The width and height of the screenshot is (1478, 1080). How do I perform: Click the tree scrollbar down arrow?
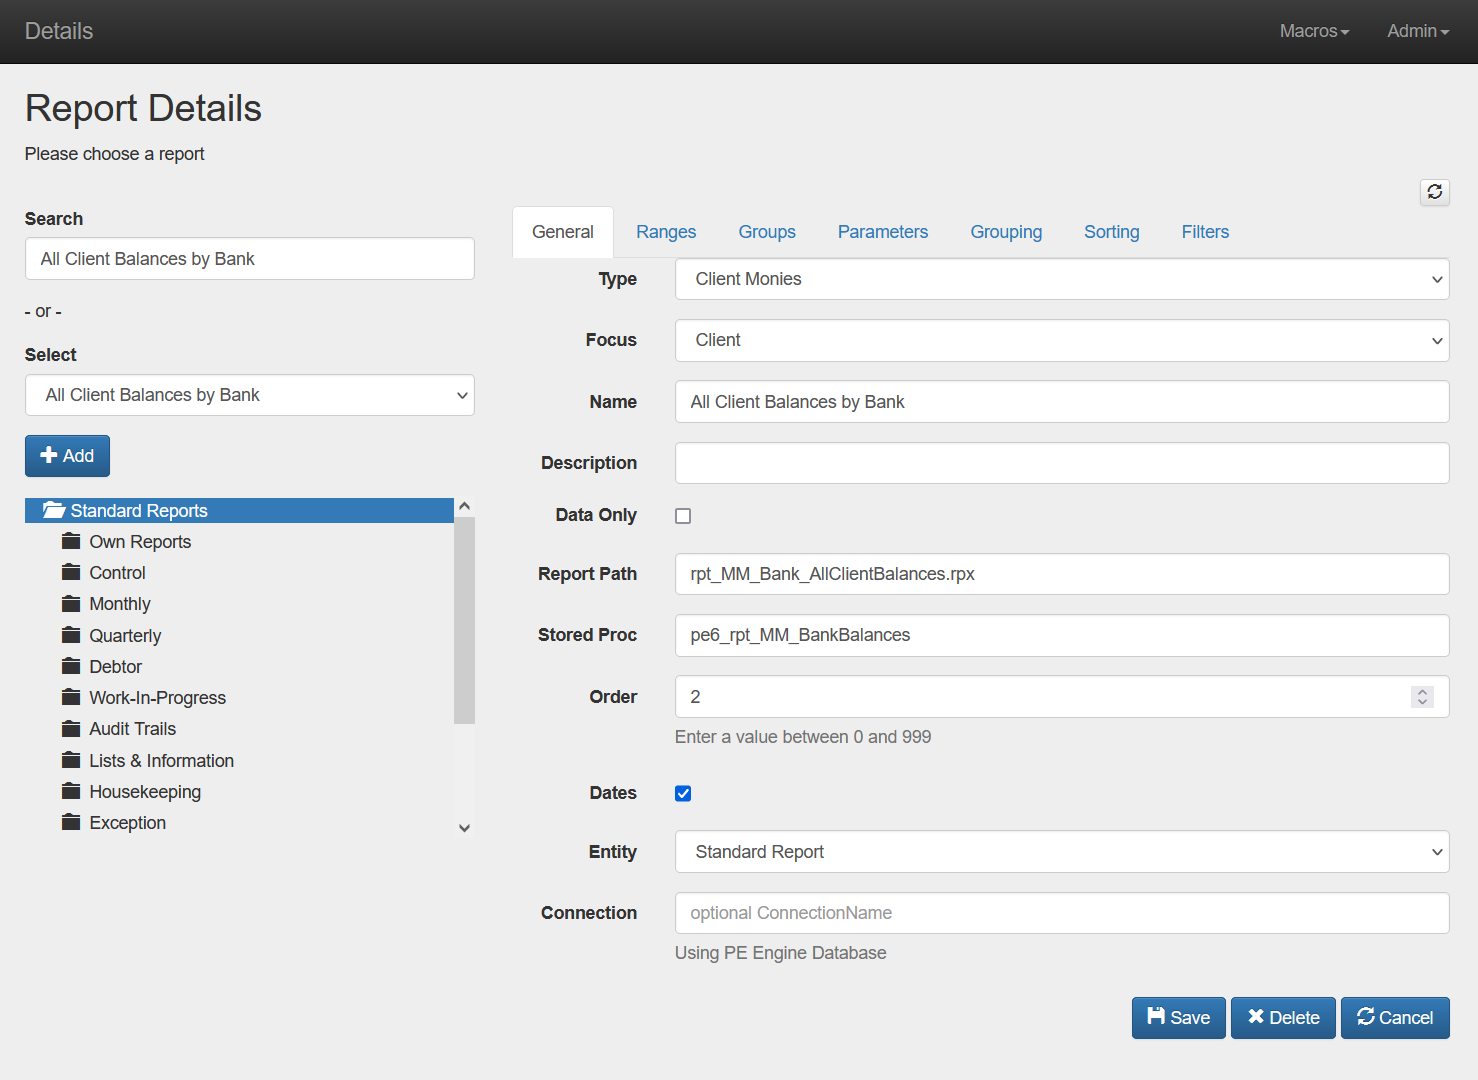464,828
